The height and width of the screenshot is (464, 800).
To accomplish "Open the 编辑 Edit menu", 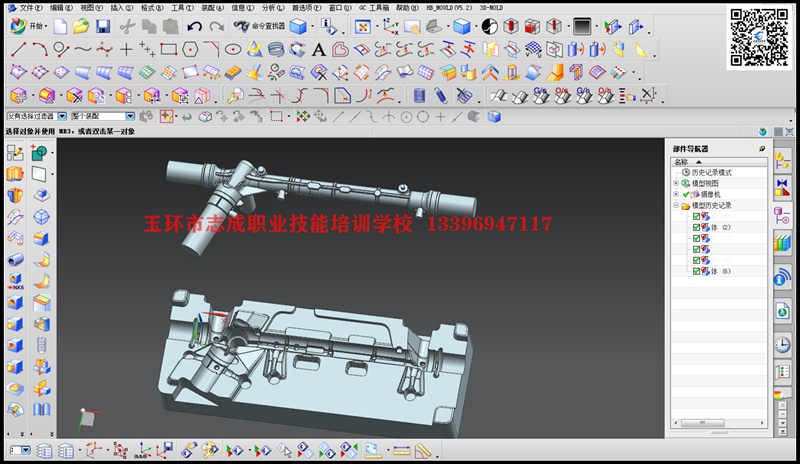I will 61,8.
